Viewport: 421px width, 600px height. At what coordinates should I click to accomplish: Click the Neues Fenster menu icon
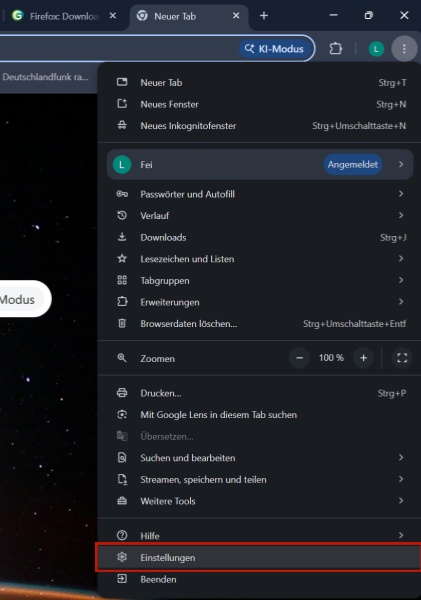pos(122,104)
